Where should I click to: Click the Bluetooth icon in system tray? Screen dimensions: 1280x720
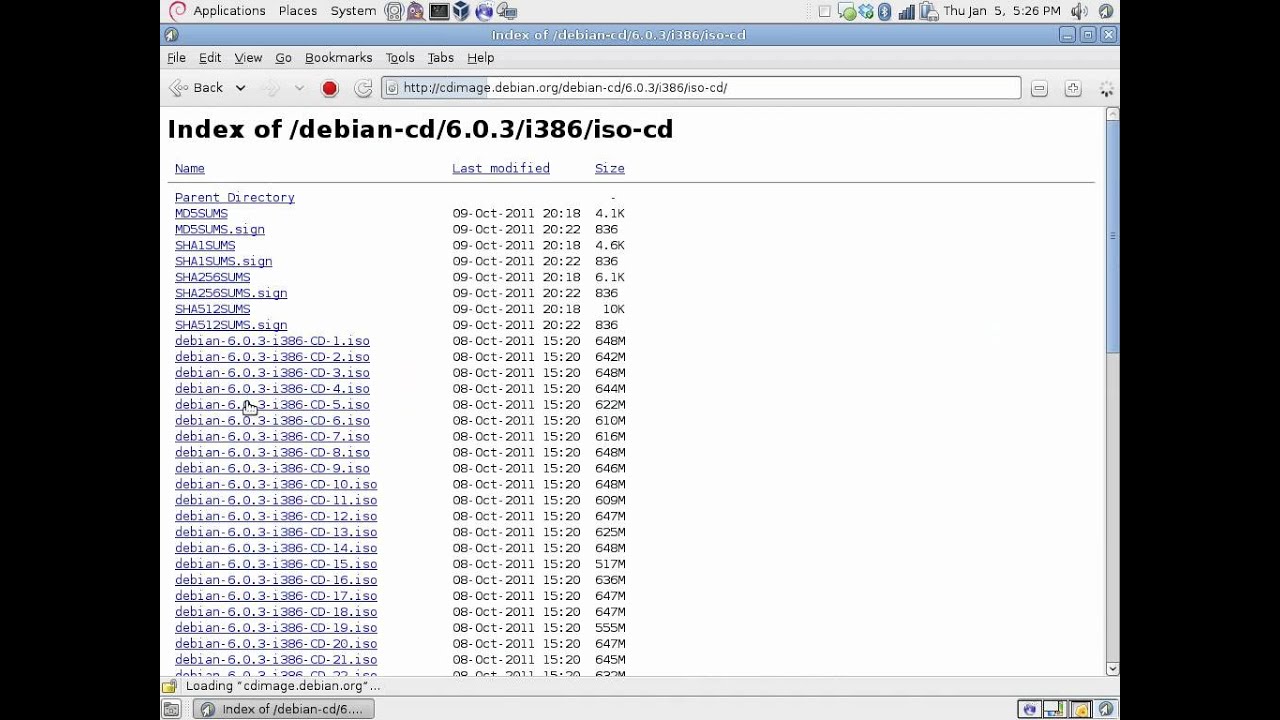pyautogui.click(x=884, y=11)
